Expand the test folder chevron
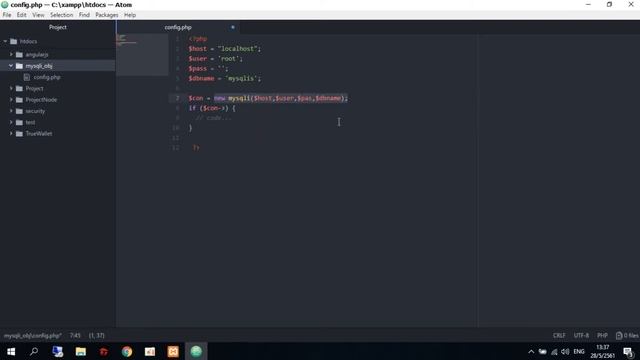640x360 pixels. (x=11, y=122)
